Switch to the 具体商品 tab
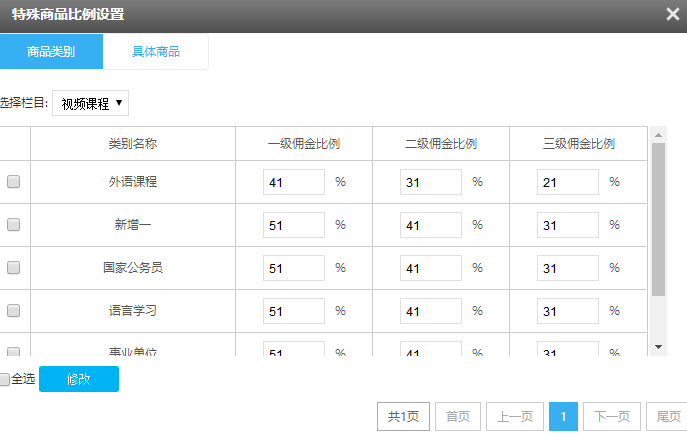Viewport: 687px width, 437px height. (156, 51)
